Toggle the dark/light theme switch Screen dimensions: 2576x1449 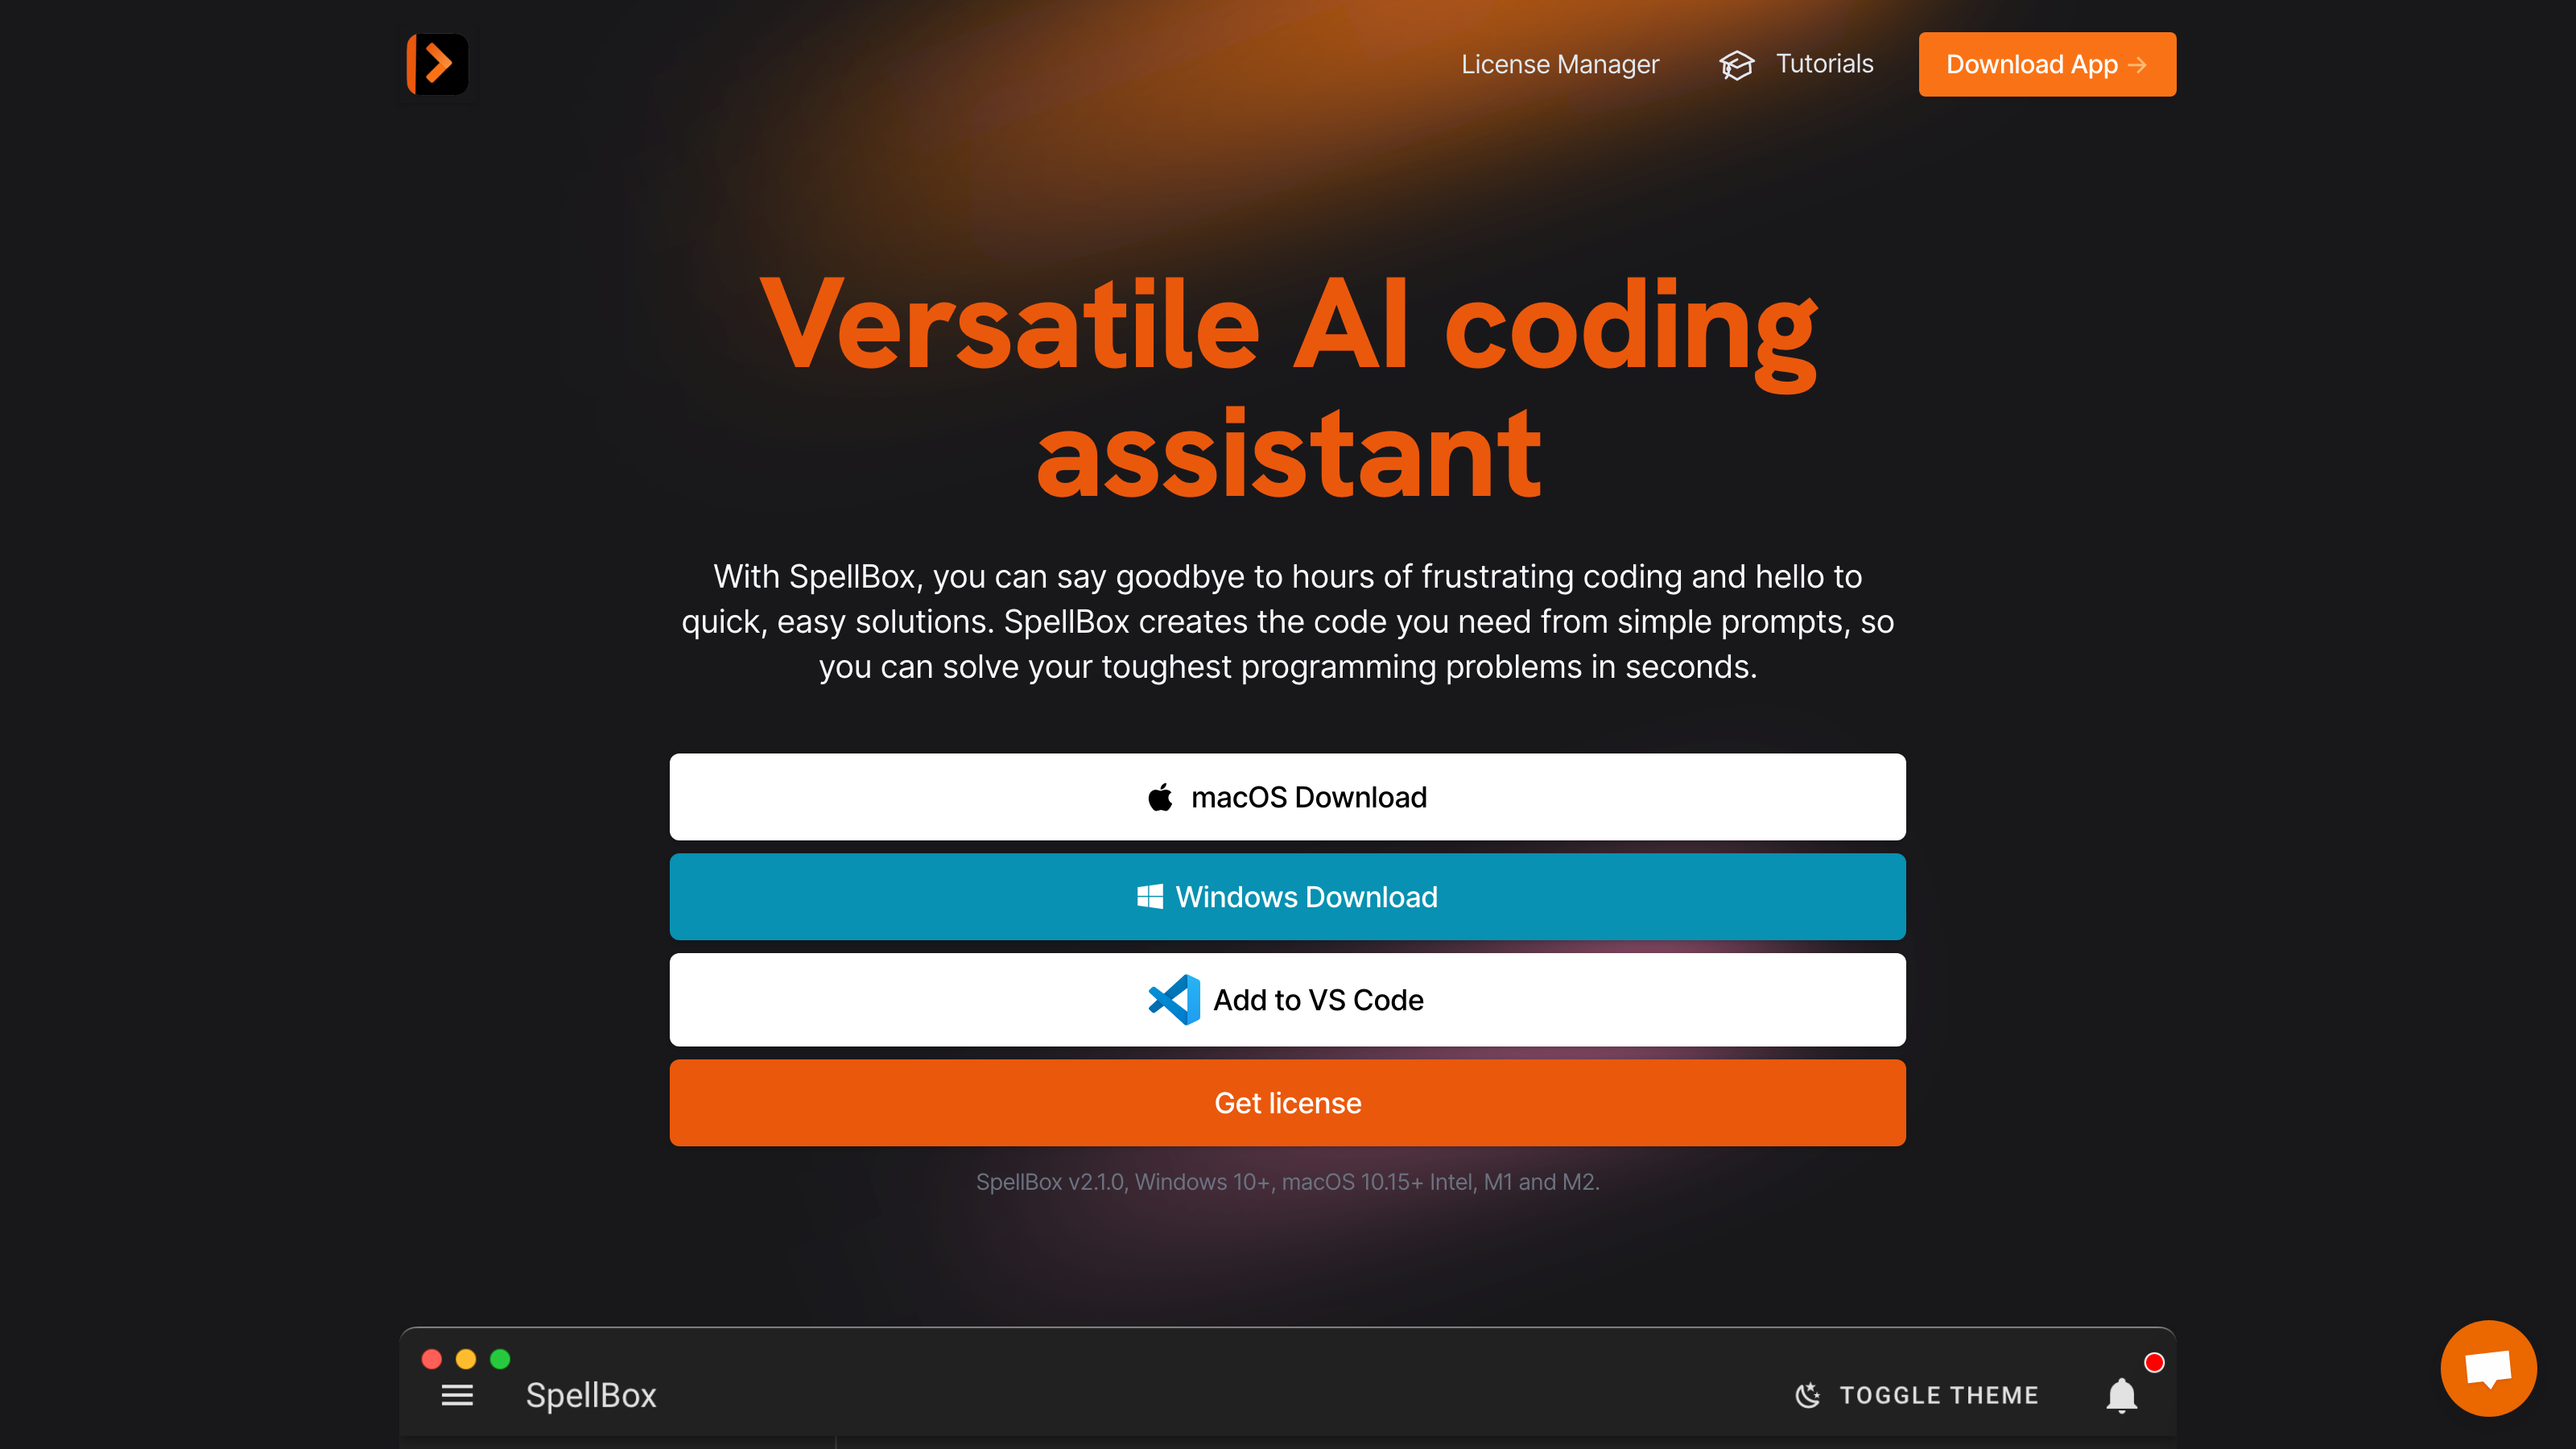coord(1918,1396)
